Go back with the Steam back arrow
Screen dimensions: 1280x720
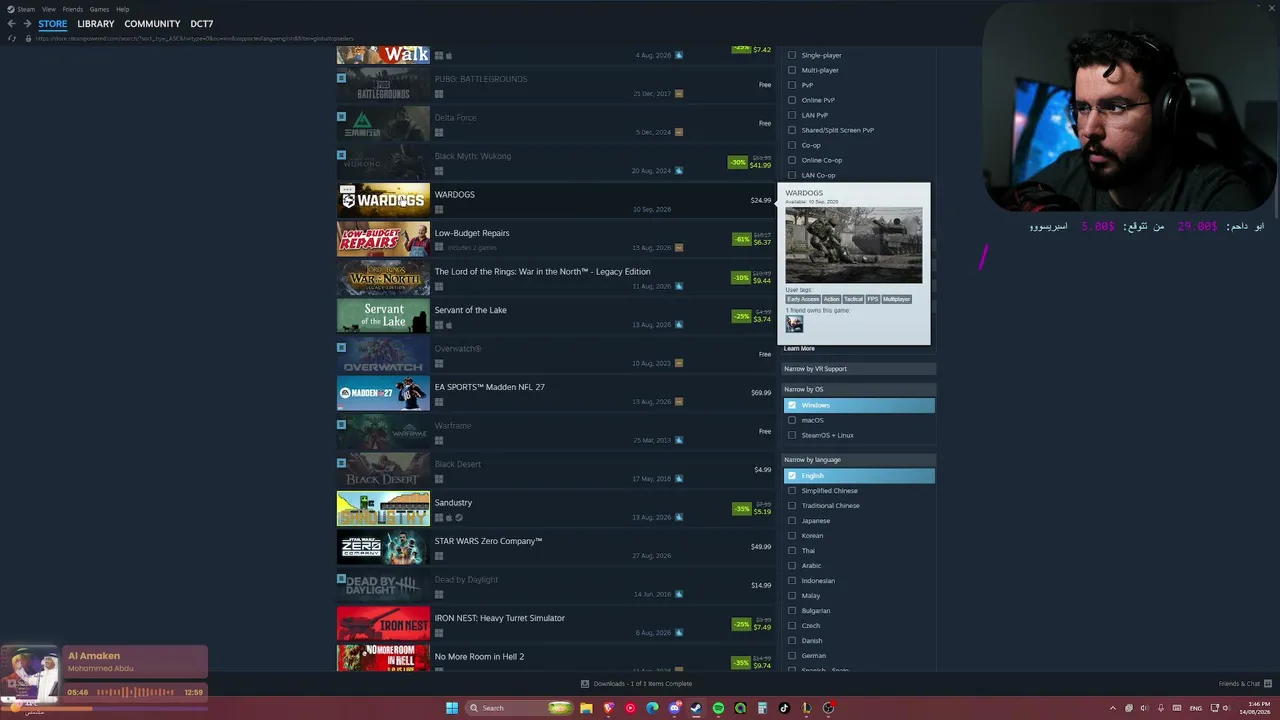[x=12, y=24]
